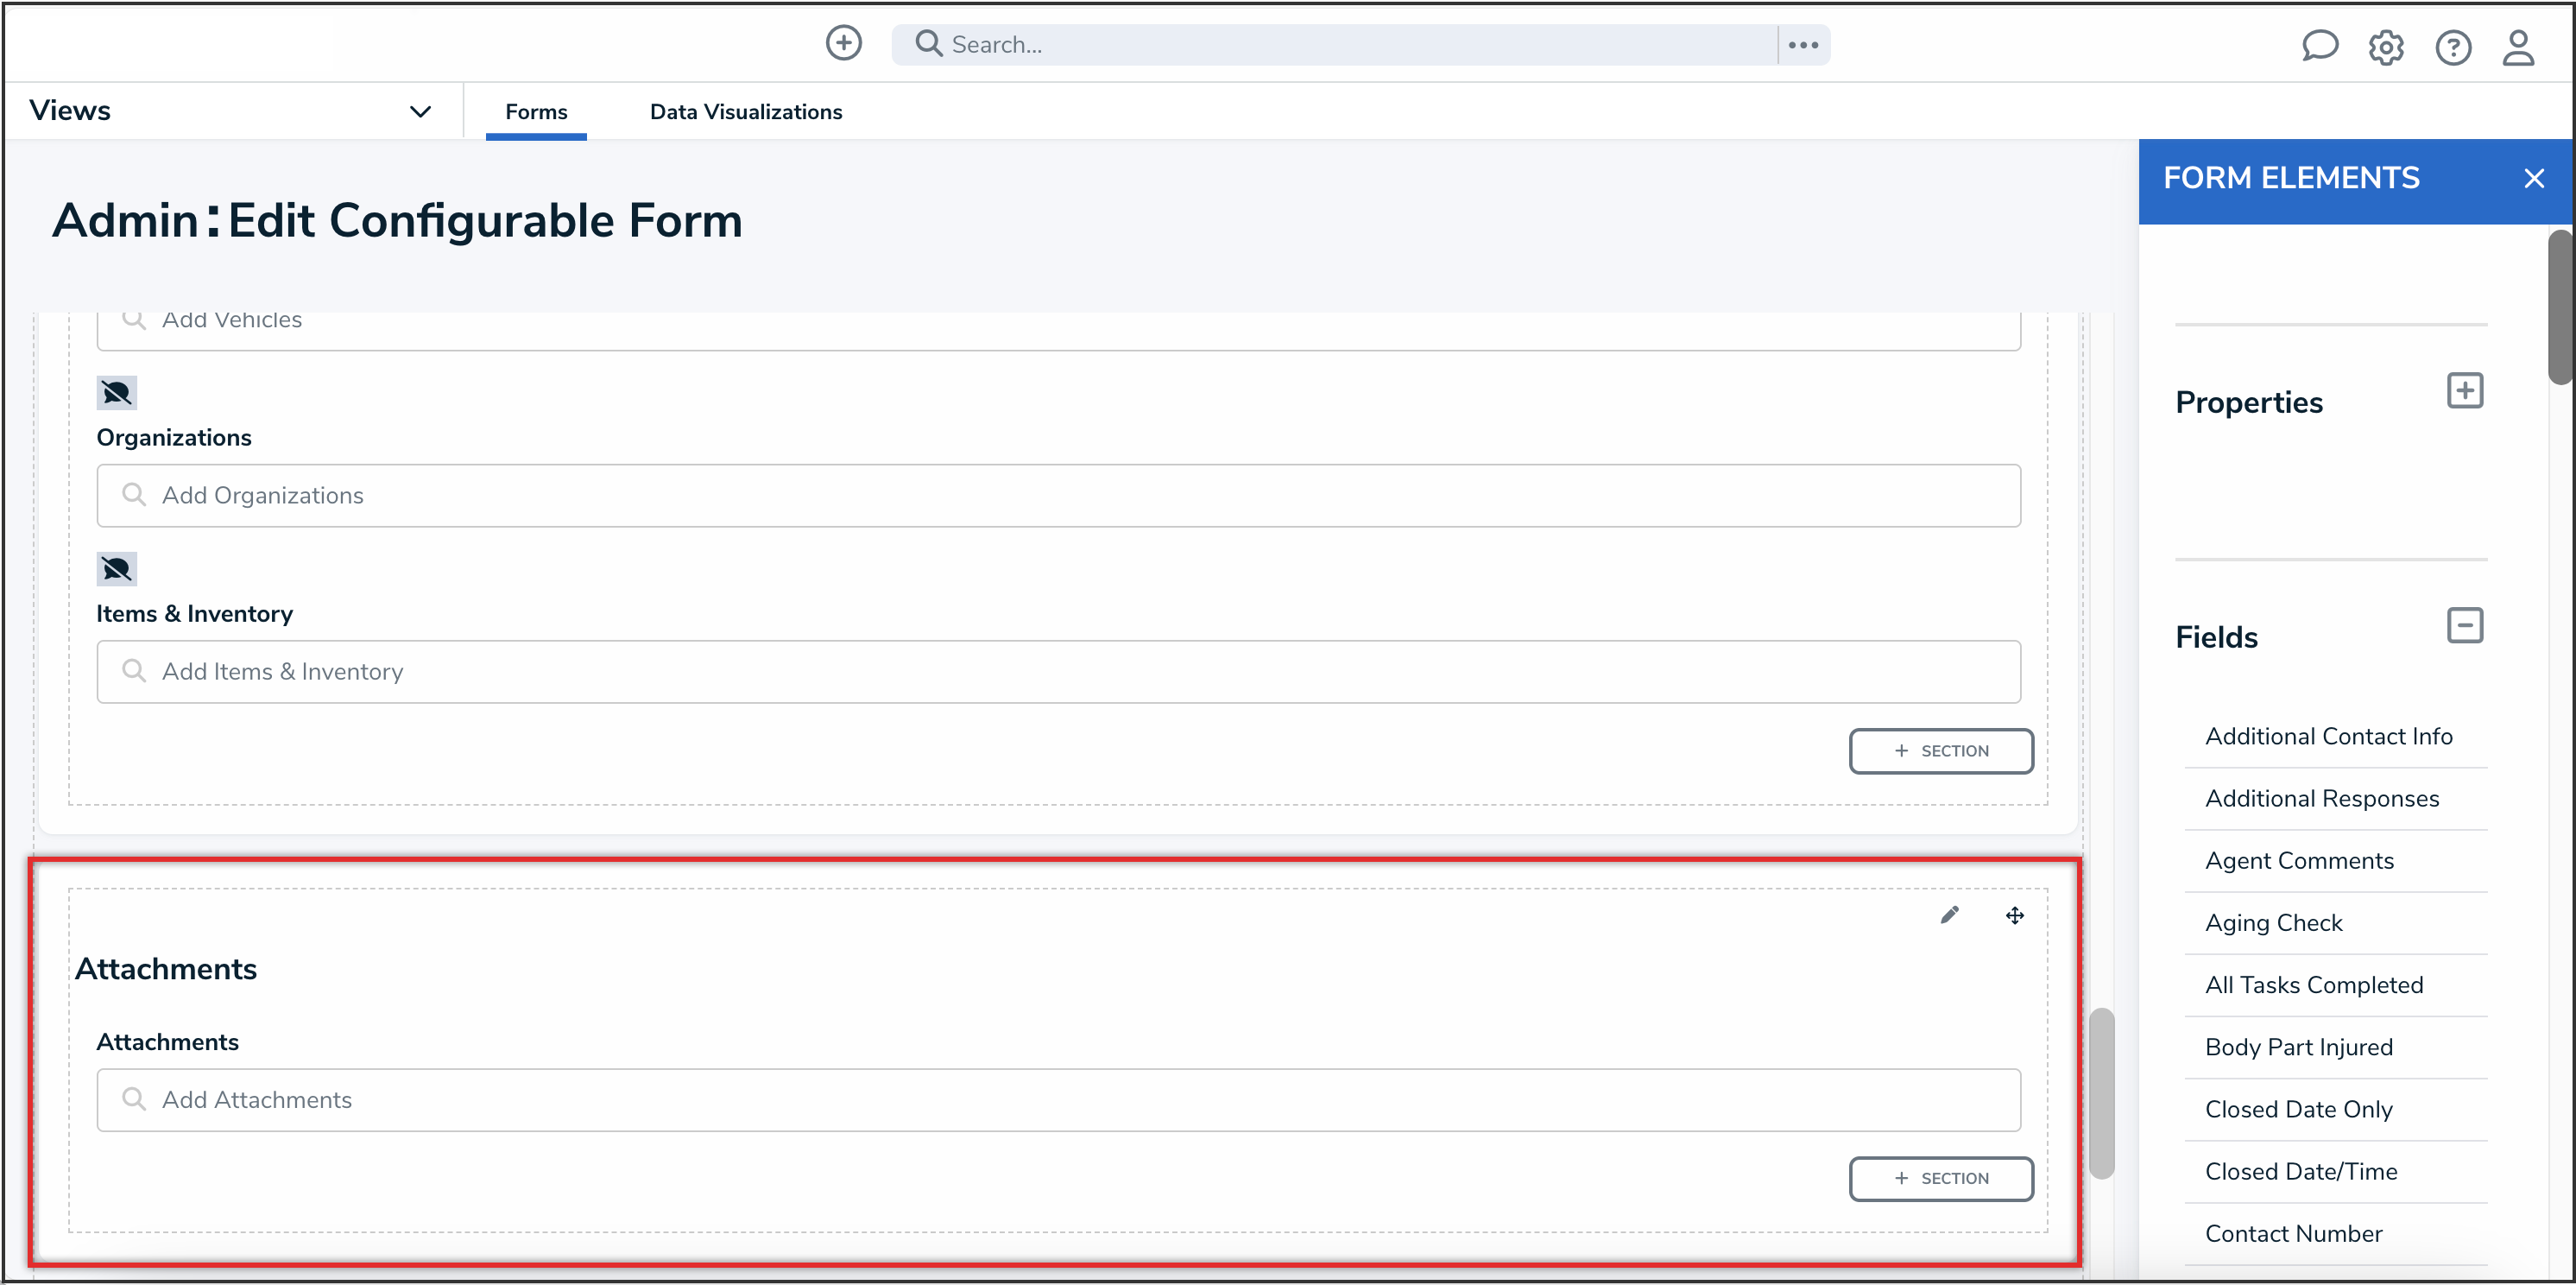Viewport: 2576px width, 1285px height.
Task: Click the form canvas vertical scrollbar
Action: [x=2101, y=1093]
